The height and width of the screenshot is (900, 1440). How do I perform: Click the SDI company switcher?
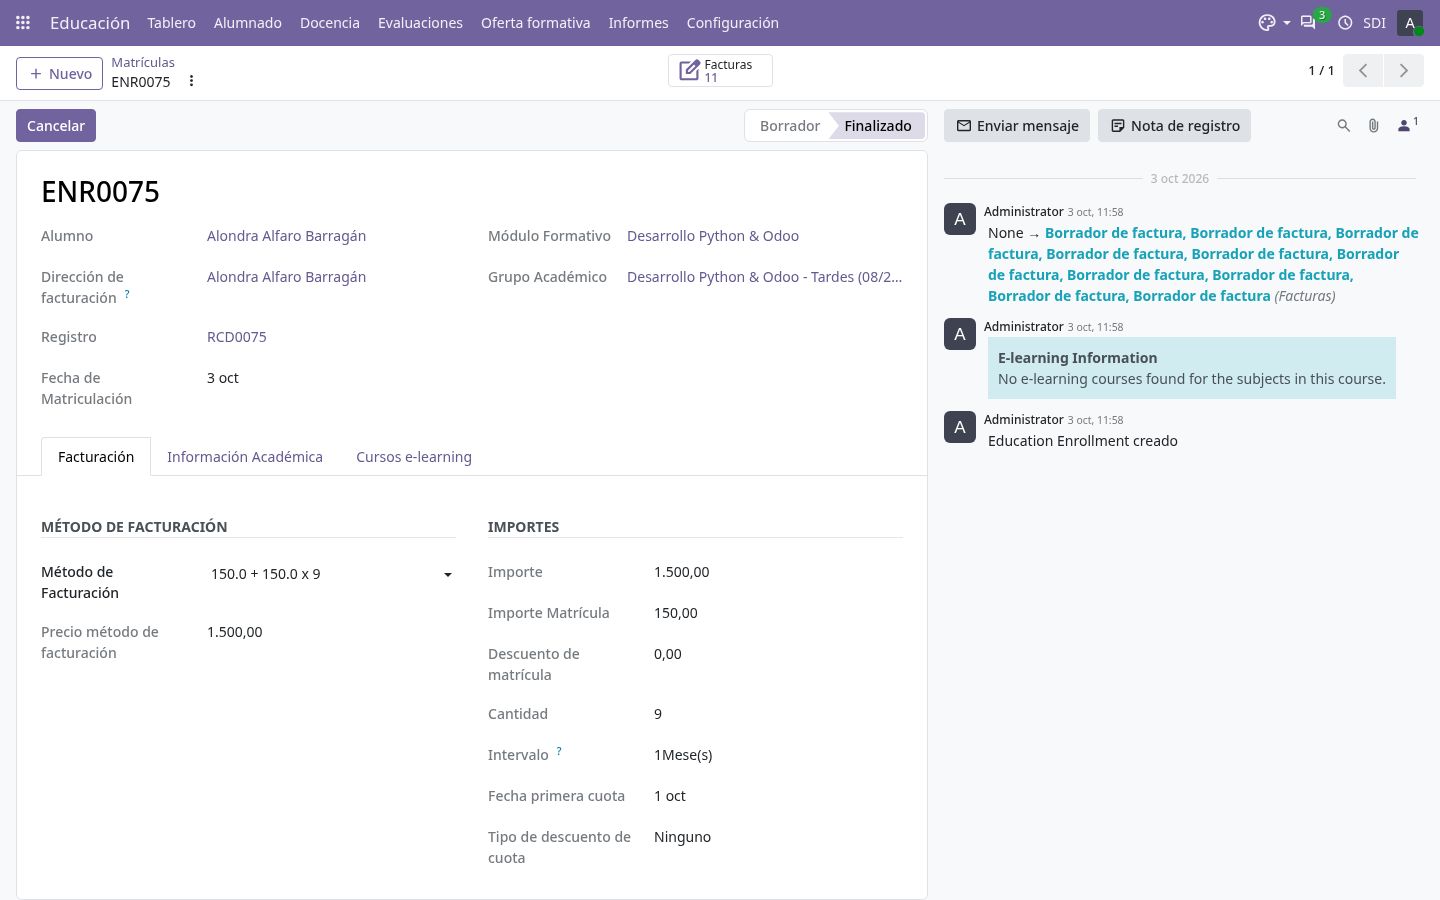pos(1374,23)
